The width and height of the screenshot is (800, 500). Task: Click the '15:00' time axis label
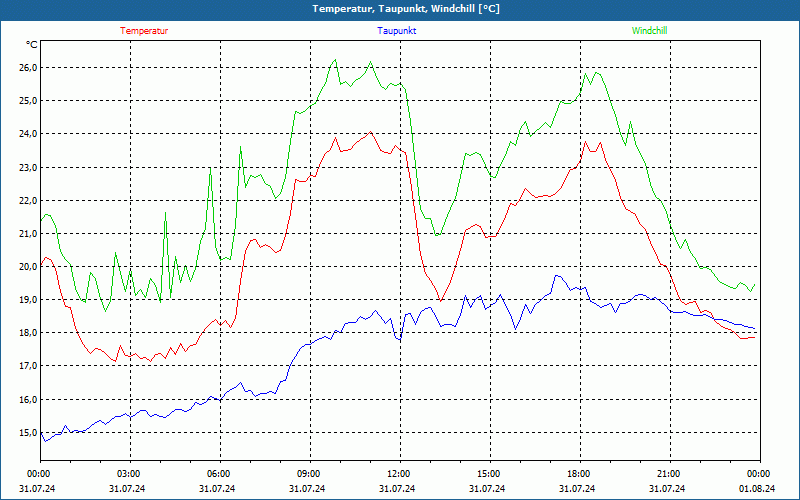click(490, 474)
